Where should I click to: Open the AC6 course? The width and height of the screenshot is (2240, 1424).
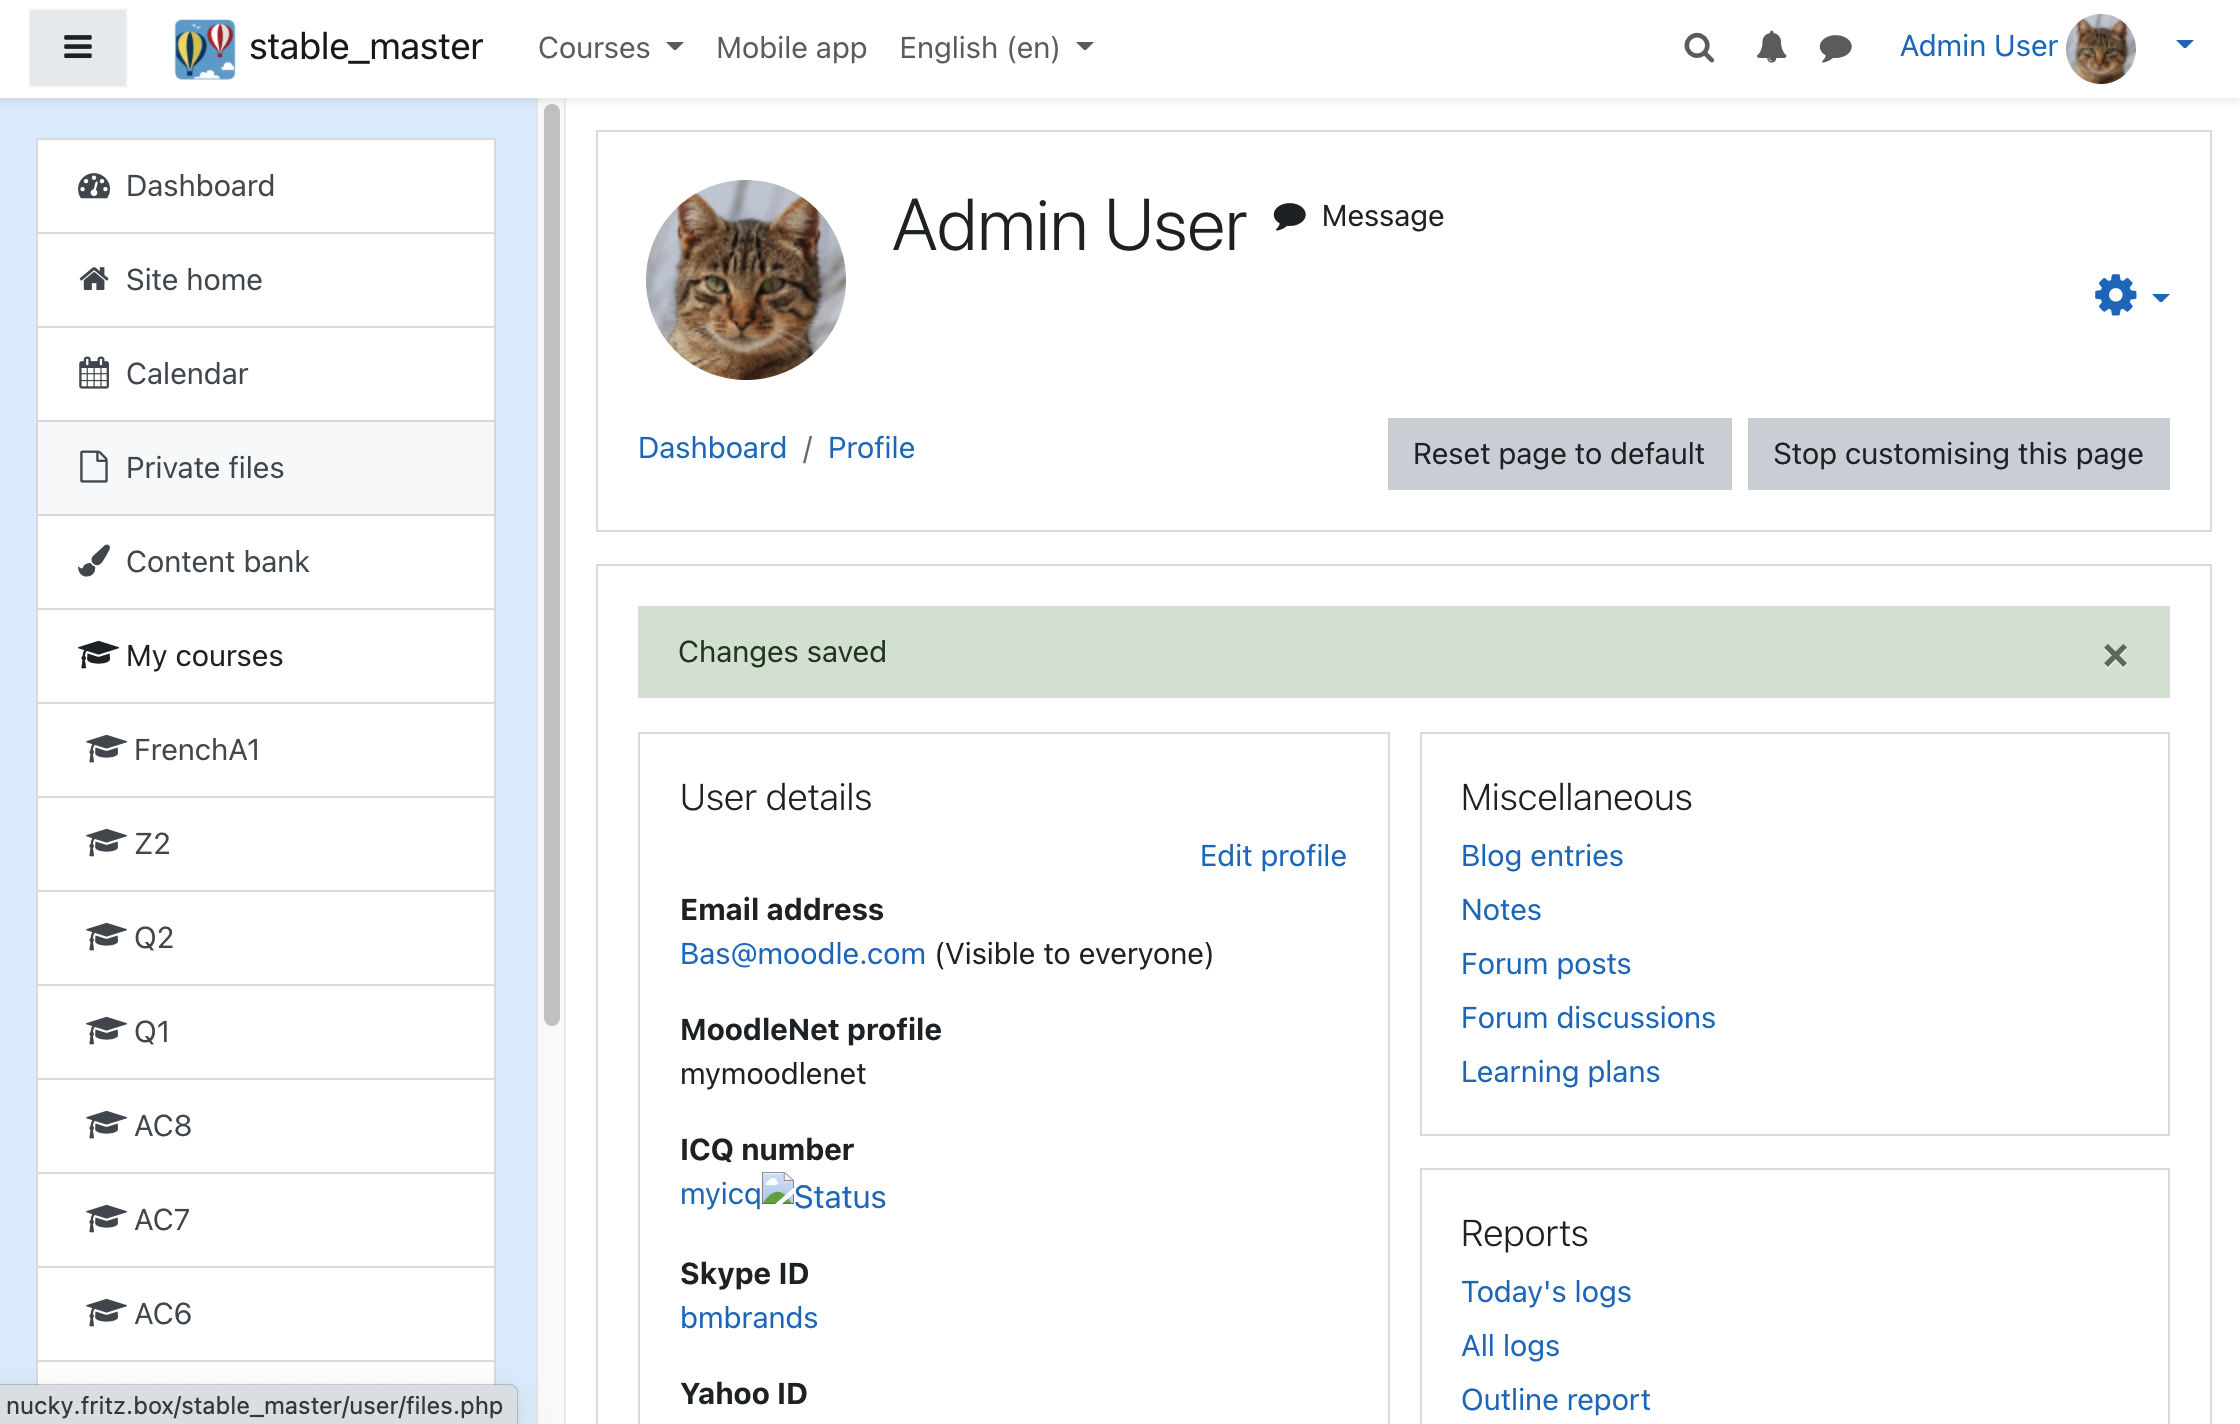pos(266,1314)
